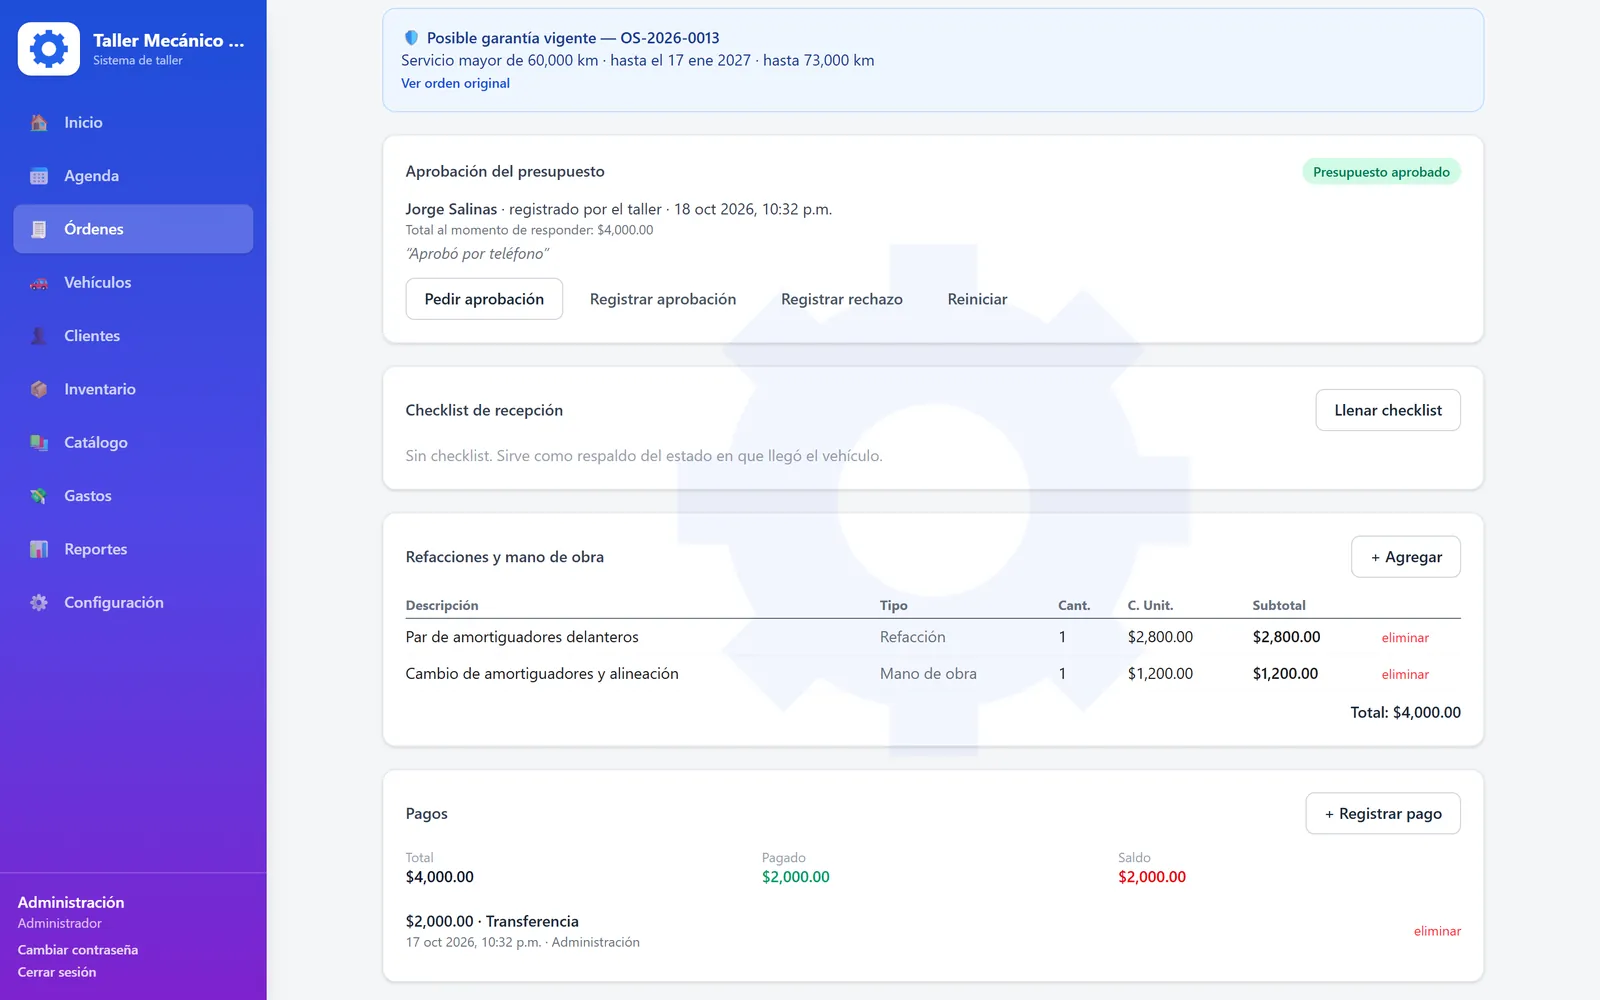Click the Llenar checklist button
The width and height of the screenshot is (1600, 1000).
pos(1388,410)
